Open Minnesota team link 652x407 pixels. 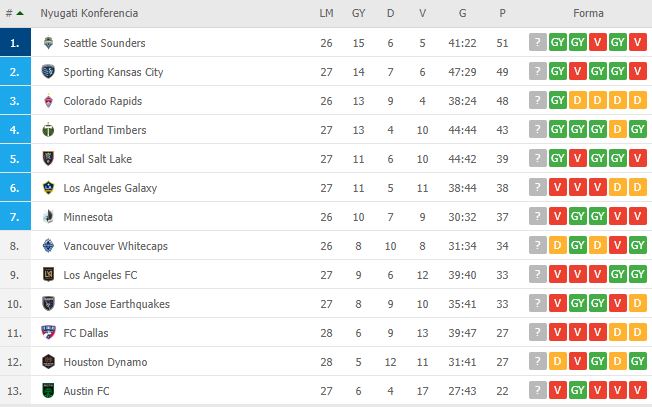click(x=88, y=217)
